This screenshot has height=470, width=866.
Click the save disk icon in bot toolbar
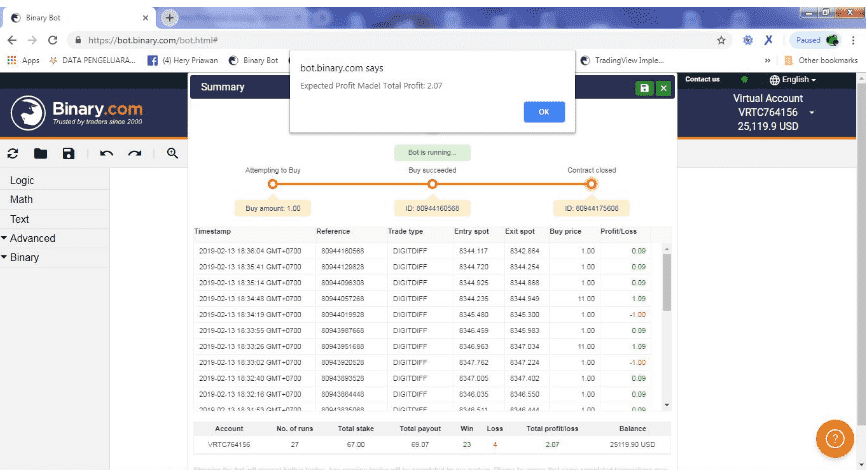pos(68,154)
